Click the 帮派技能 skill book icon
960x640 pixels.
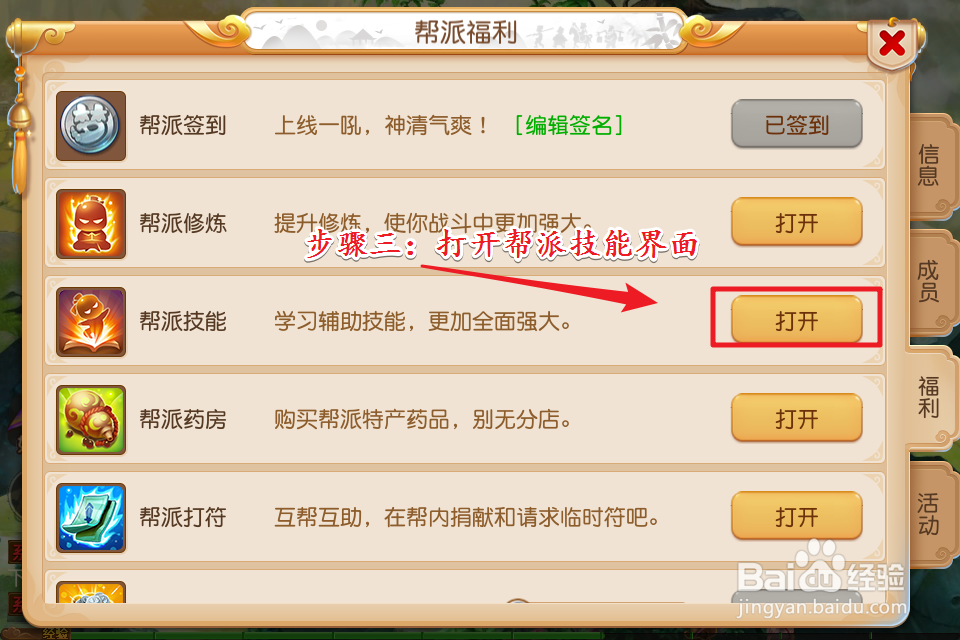[91, 322]
